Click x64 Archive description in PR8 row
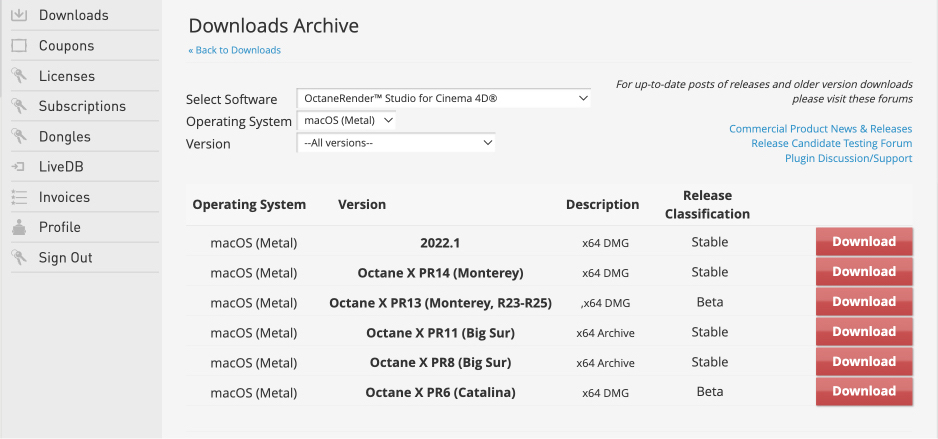Image resolution: width=938 pixels, height=439 pixels. click(x=605, y=363)
